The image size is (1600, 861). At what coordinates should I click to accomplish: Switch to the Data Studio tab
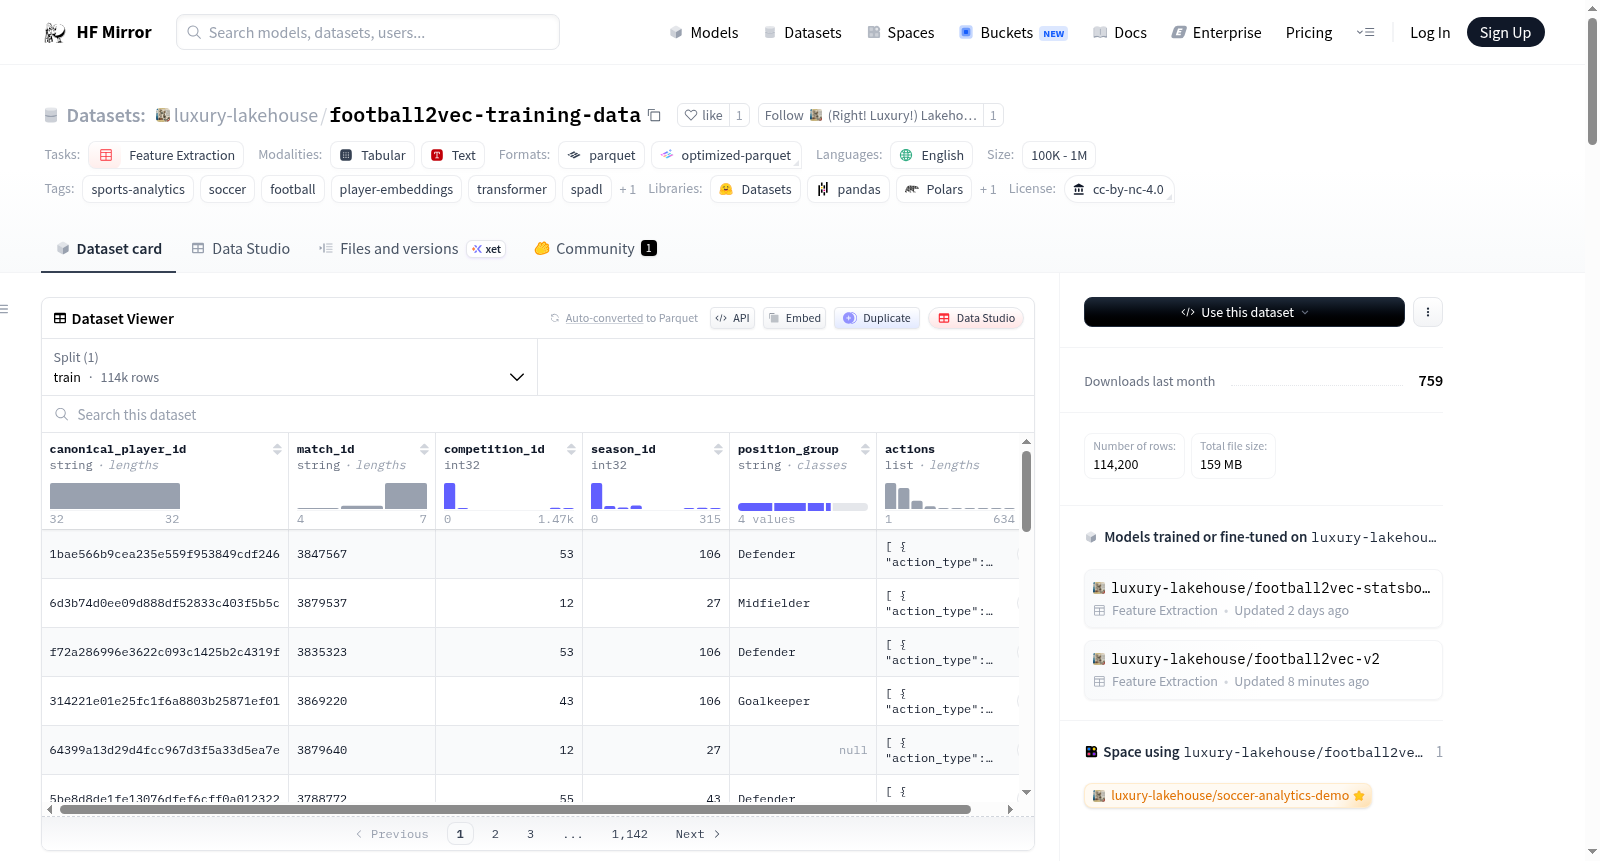pyautogui.click(x=241, y=249)
